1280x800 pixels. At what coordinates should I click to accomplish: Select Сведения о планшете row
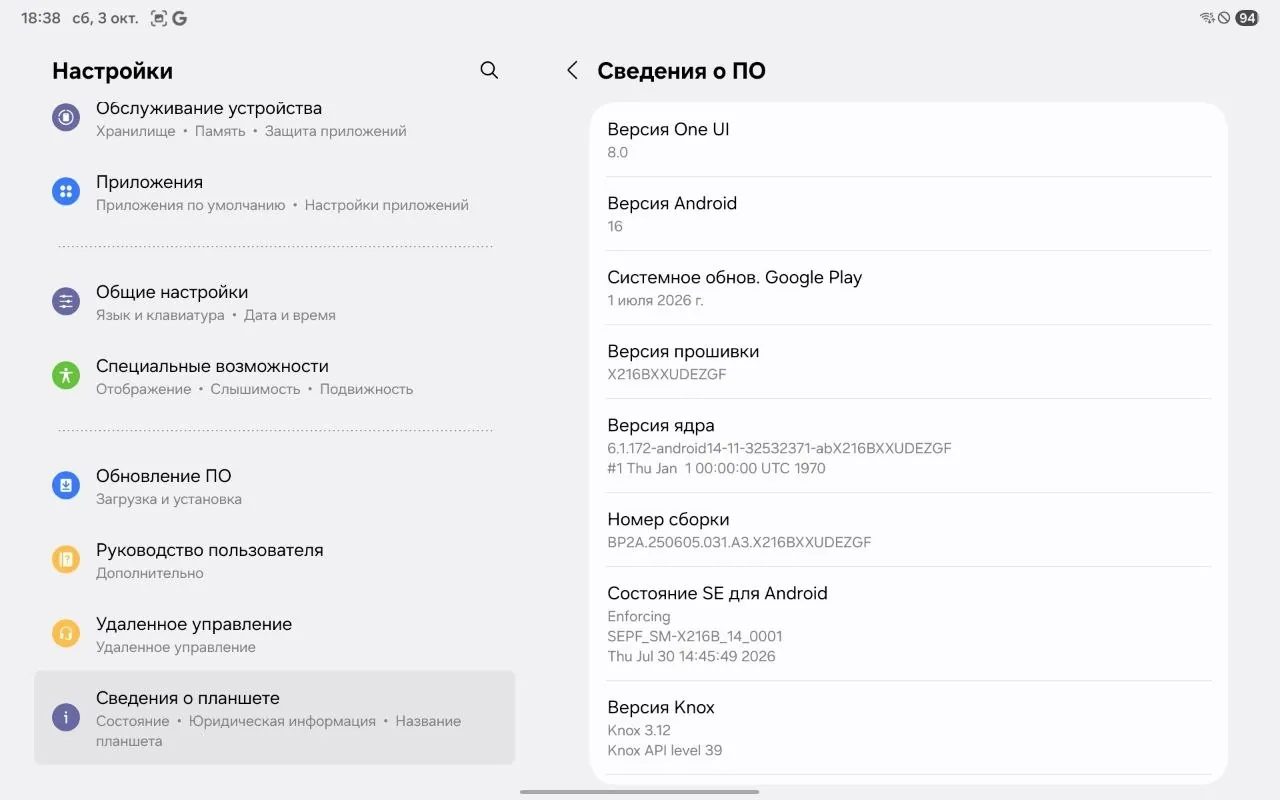tap(274, 717)
